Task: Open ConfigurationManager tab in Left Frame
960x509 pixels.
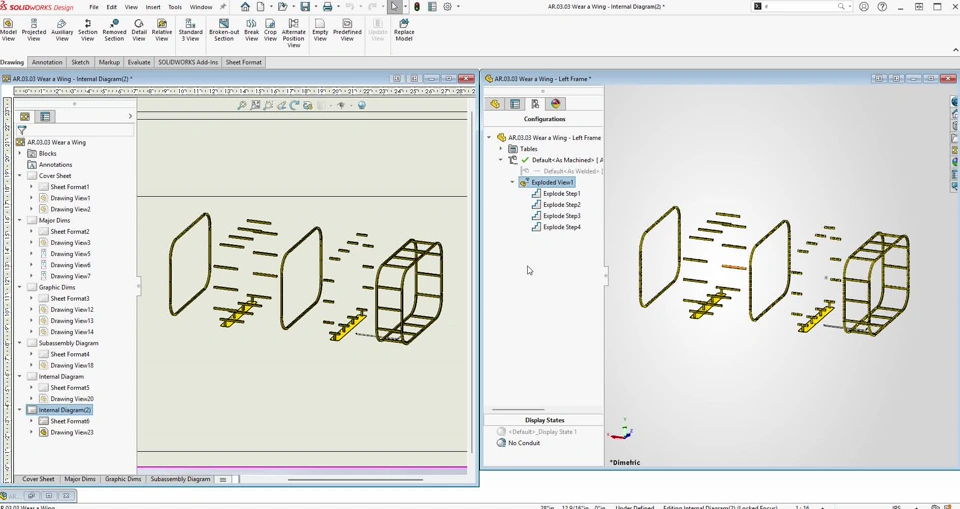Action: pos(535,104)
